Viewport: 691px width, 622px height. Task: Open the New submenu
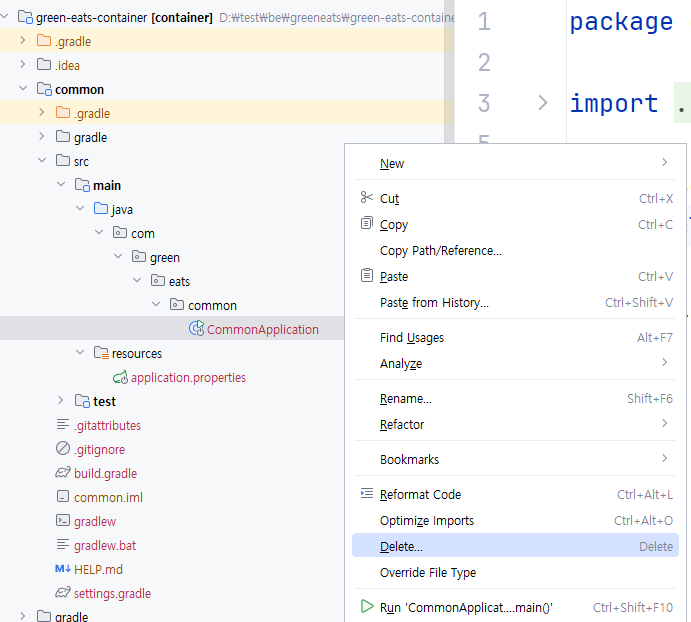pyautogui.click(x=515, y=164)
